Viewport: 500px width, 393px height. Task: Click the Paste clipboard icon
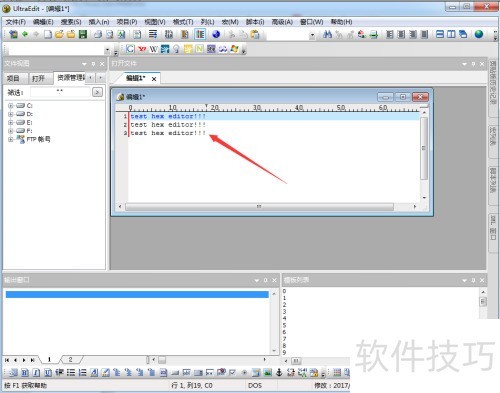coord(255,34)
